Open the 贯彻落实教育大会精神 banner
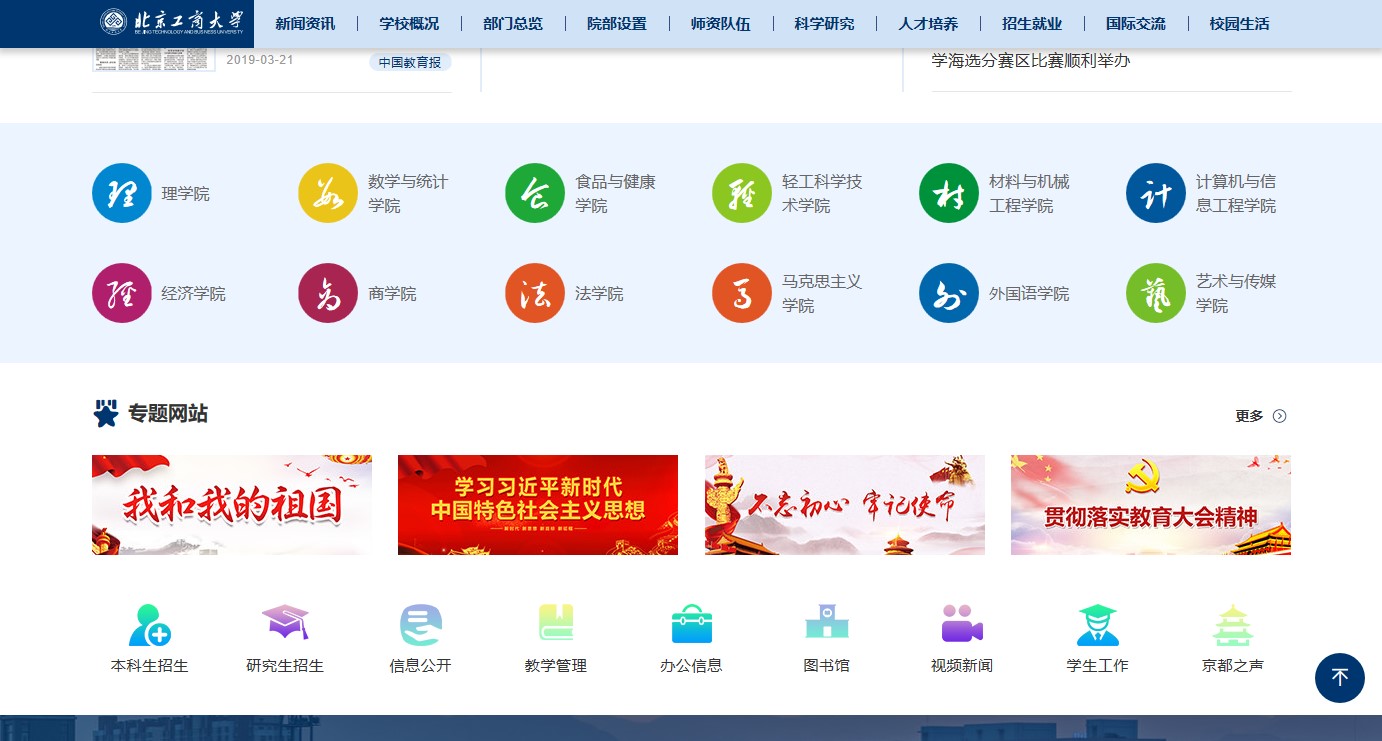This screenshot has width=1382, height=741. (1151, 505)
